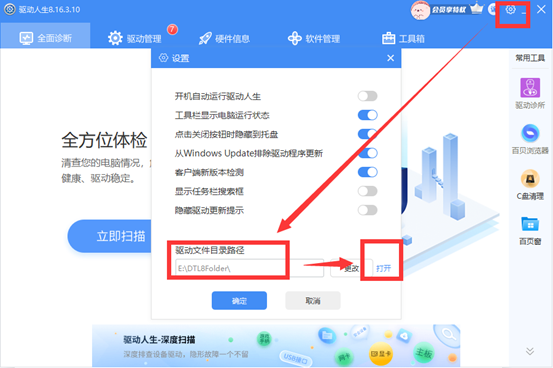Disable 客户端新版本检测 toggle
553x368 pixels.
point(367,172)
